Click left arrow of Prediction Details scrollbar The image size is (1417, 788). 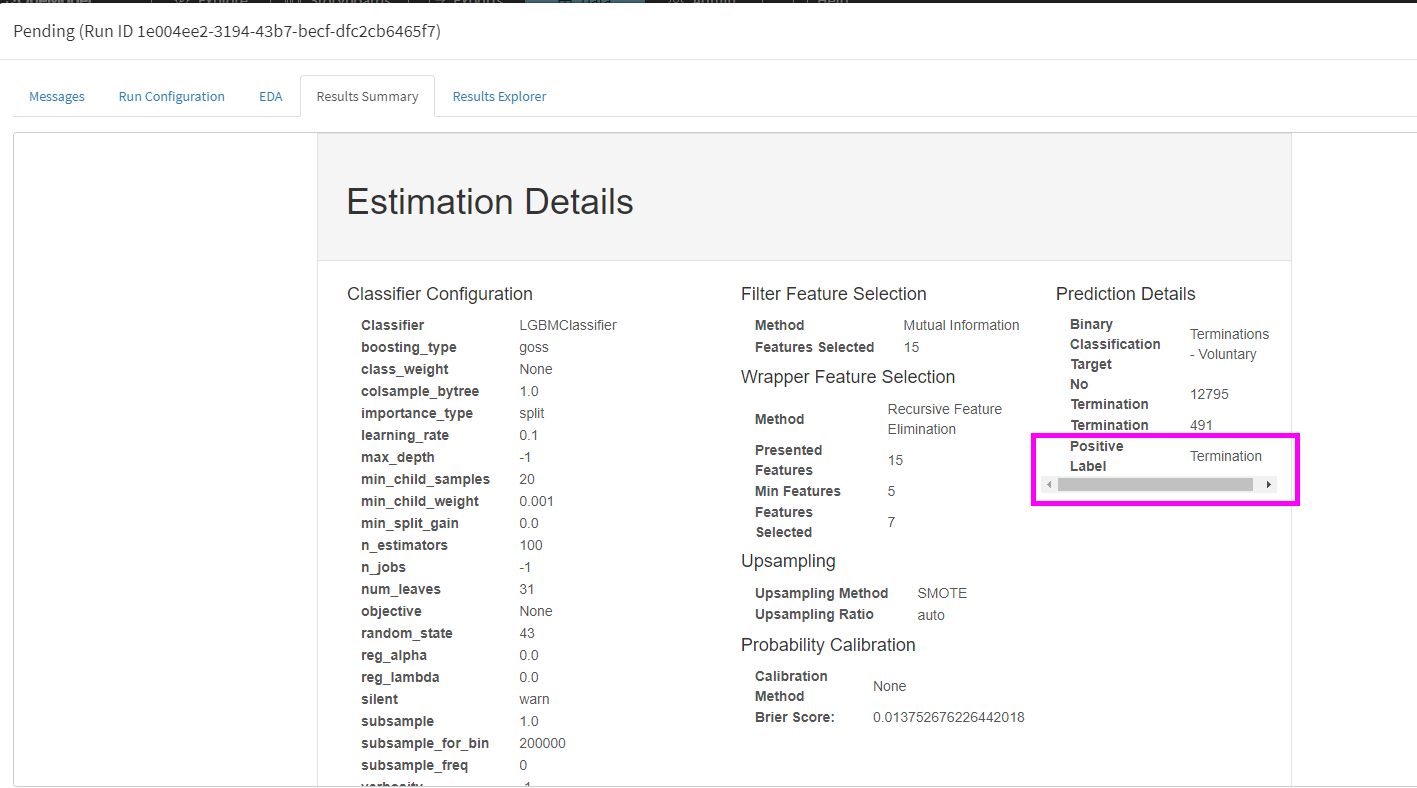(x=1048, y=485)
